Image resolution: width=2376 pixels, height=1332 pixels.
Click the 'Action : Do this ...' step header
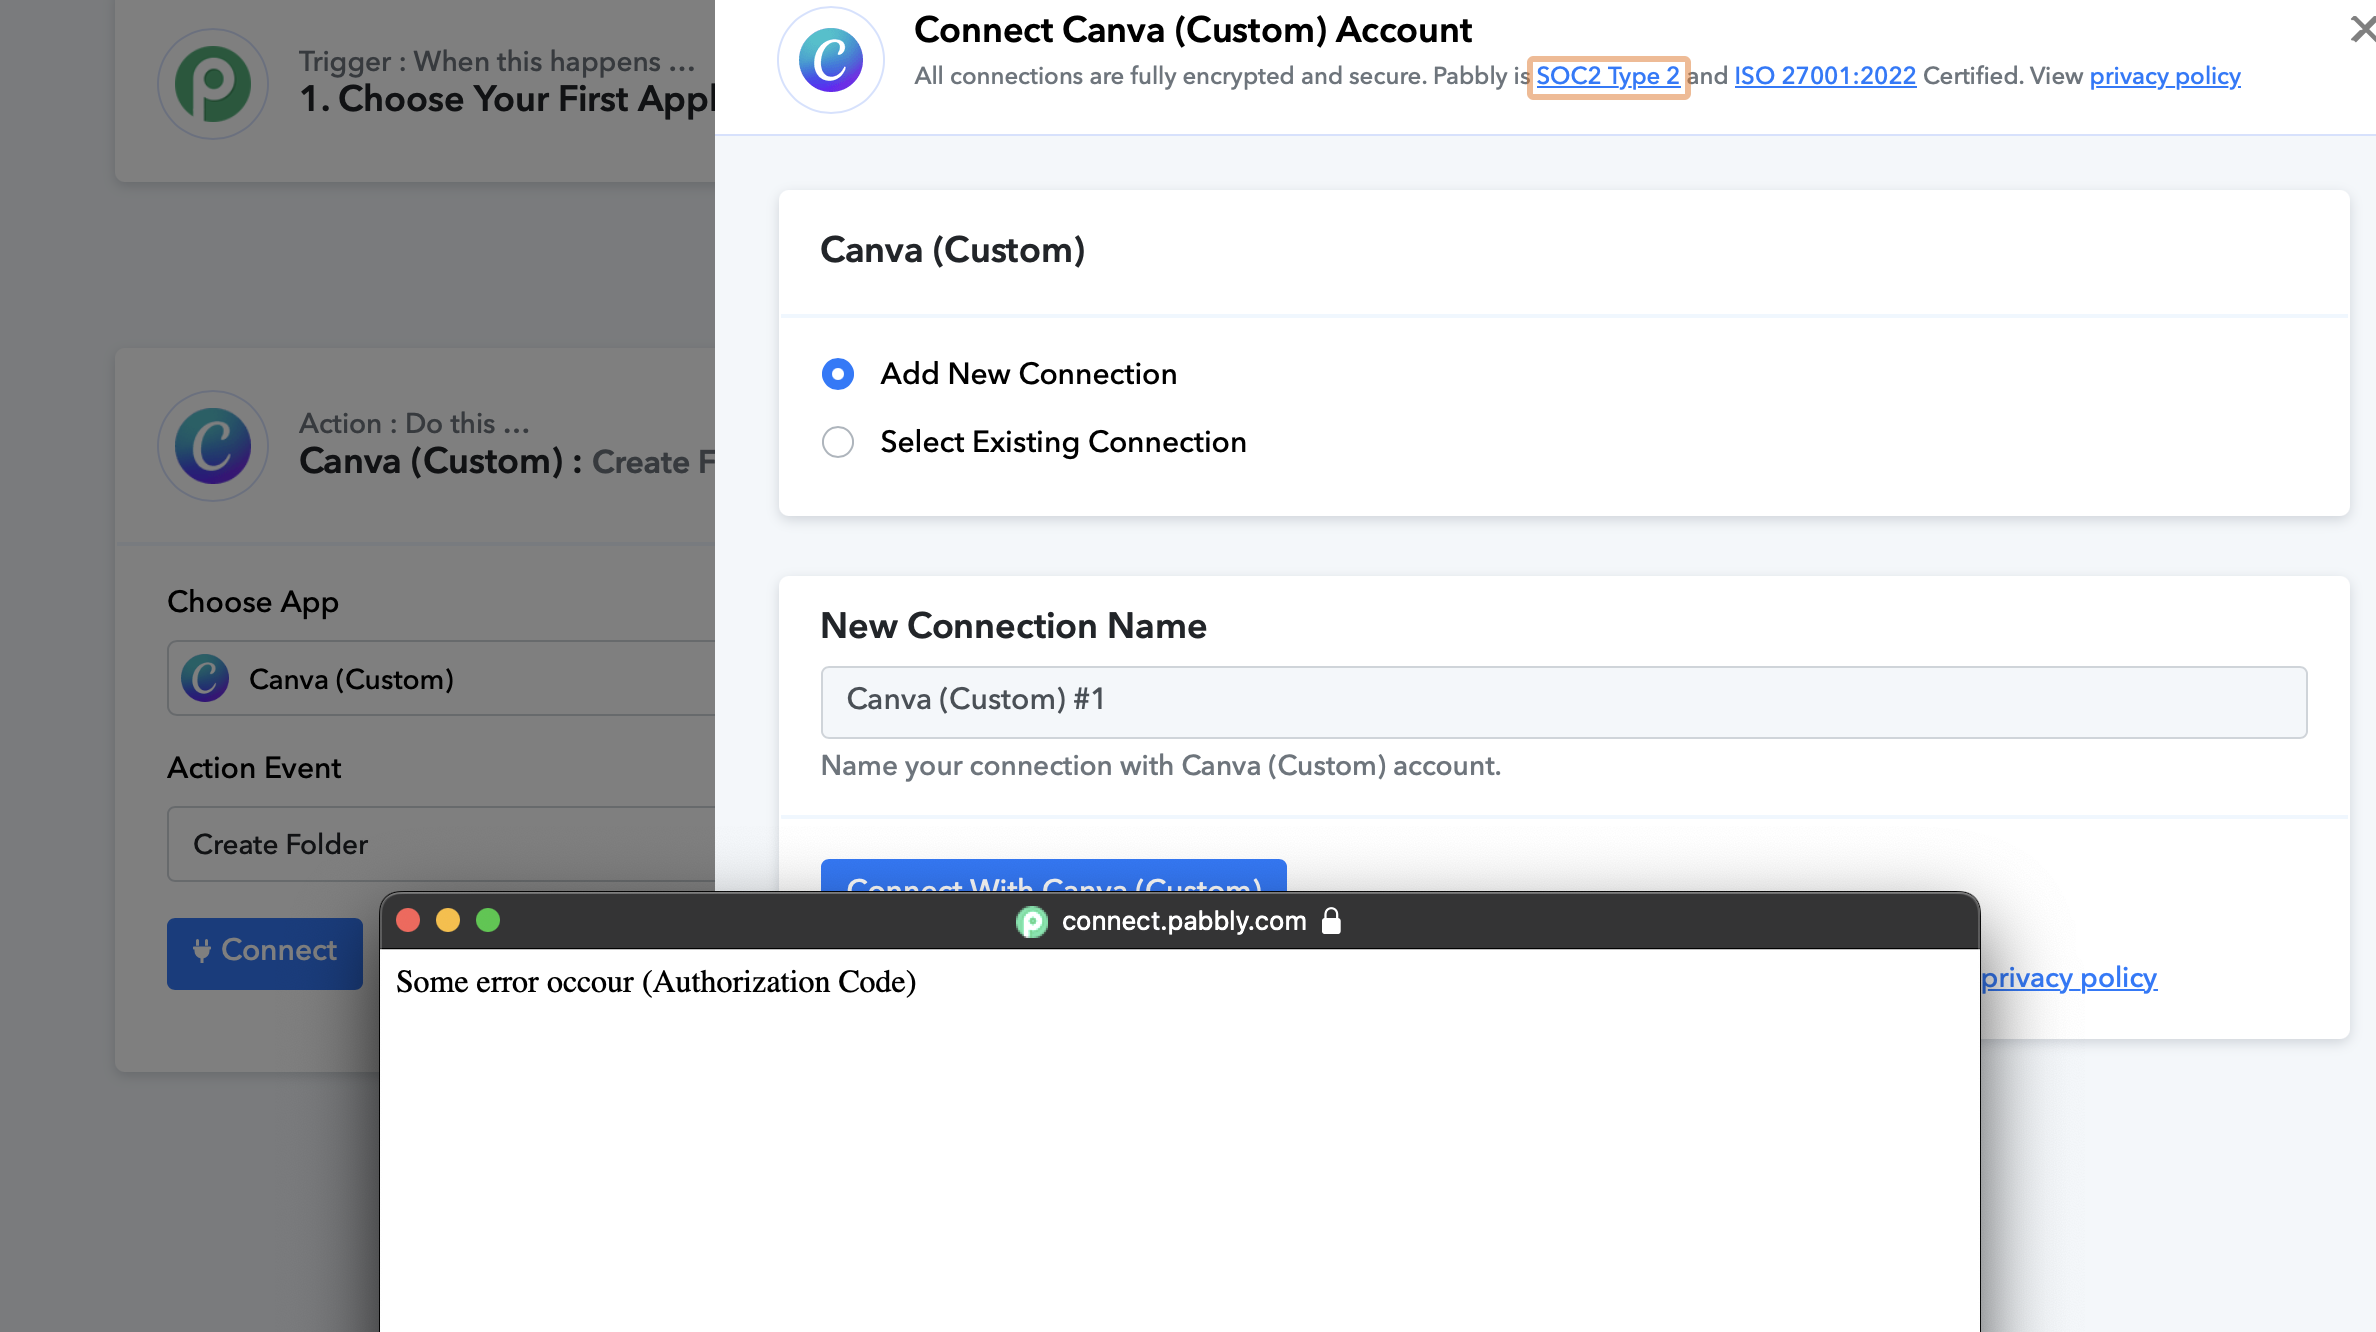pyautogui.click(x=414, y=423)
